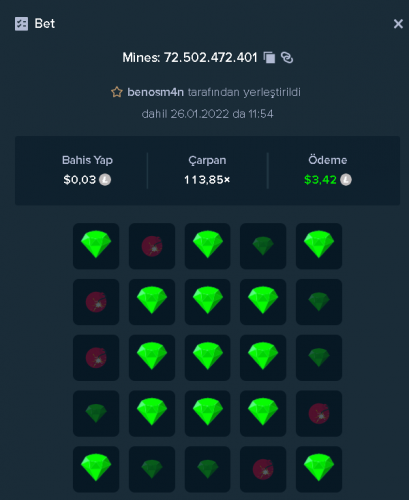Viewport: 409px width, 500px height.
Task: Click row 4 column 5 mine tile
Action: click(x=319, y=413)
